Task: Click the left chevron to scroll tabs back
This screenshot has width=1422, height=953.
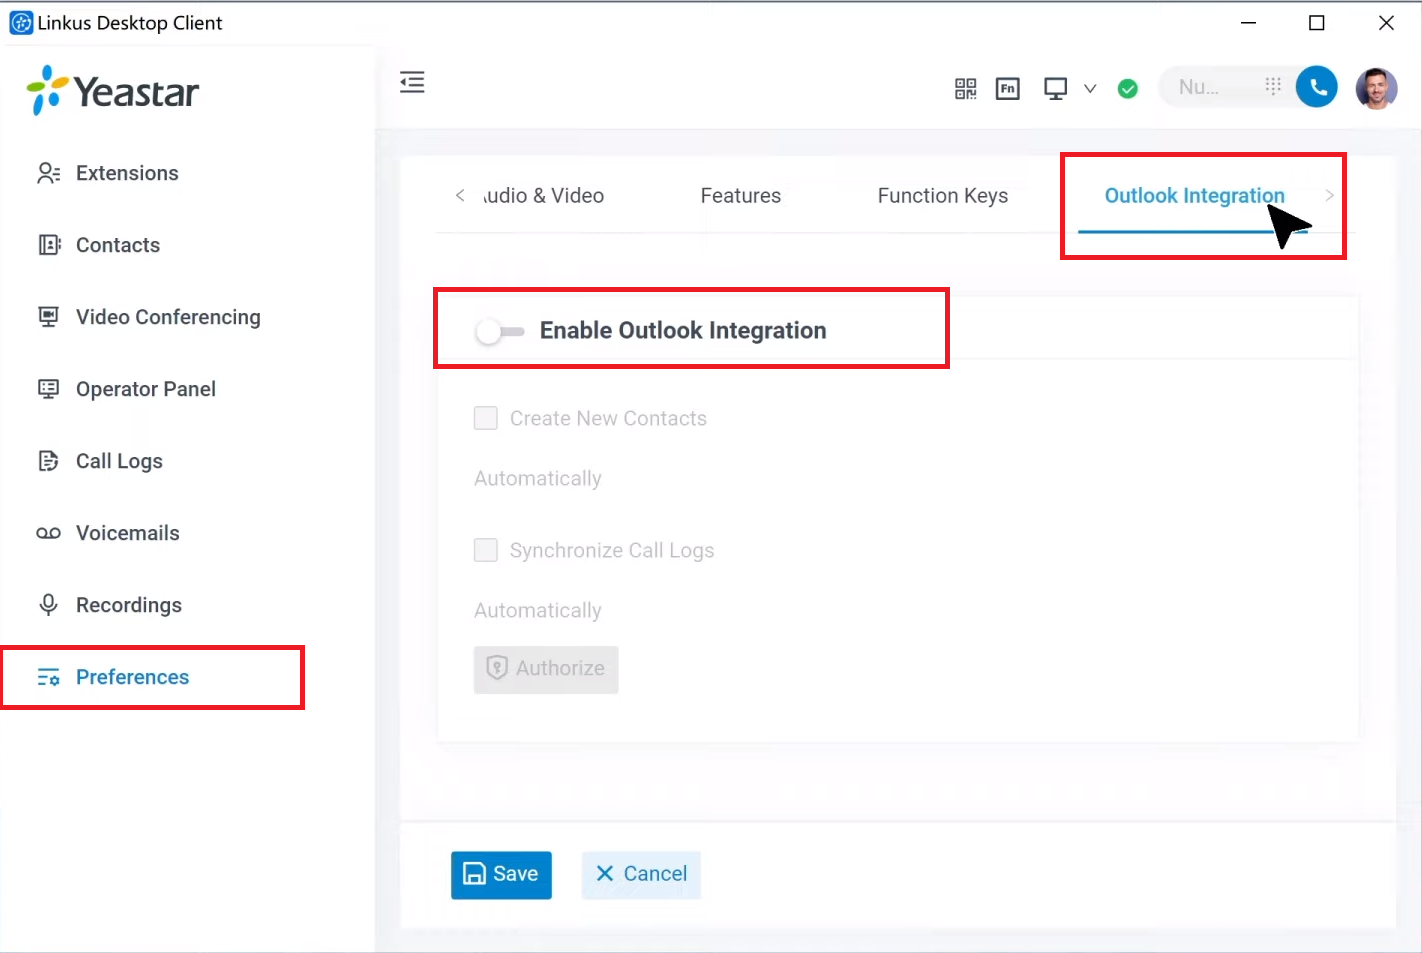Action: [460, 195]
